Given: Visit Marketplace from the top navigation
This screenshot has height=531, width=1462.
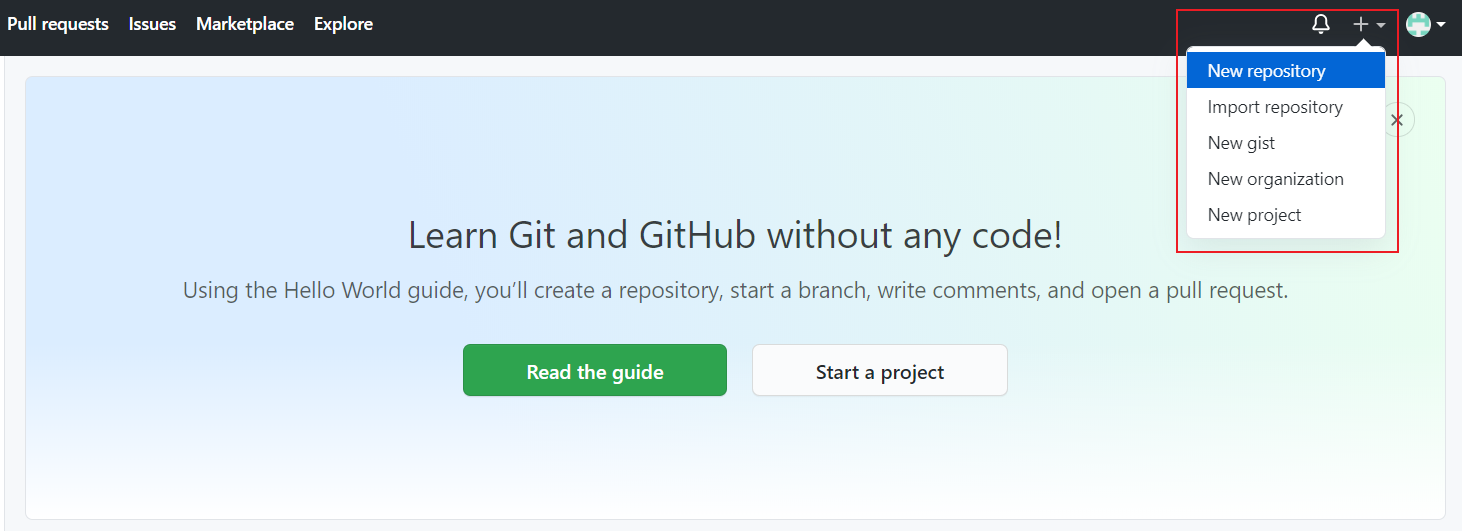Looking at the screenshot, I should point(245,24).
